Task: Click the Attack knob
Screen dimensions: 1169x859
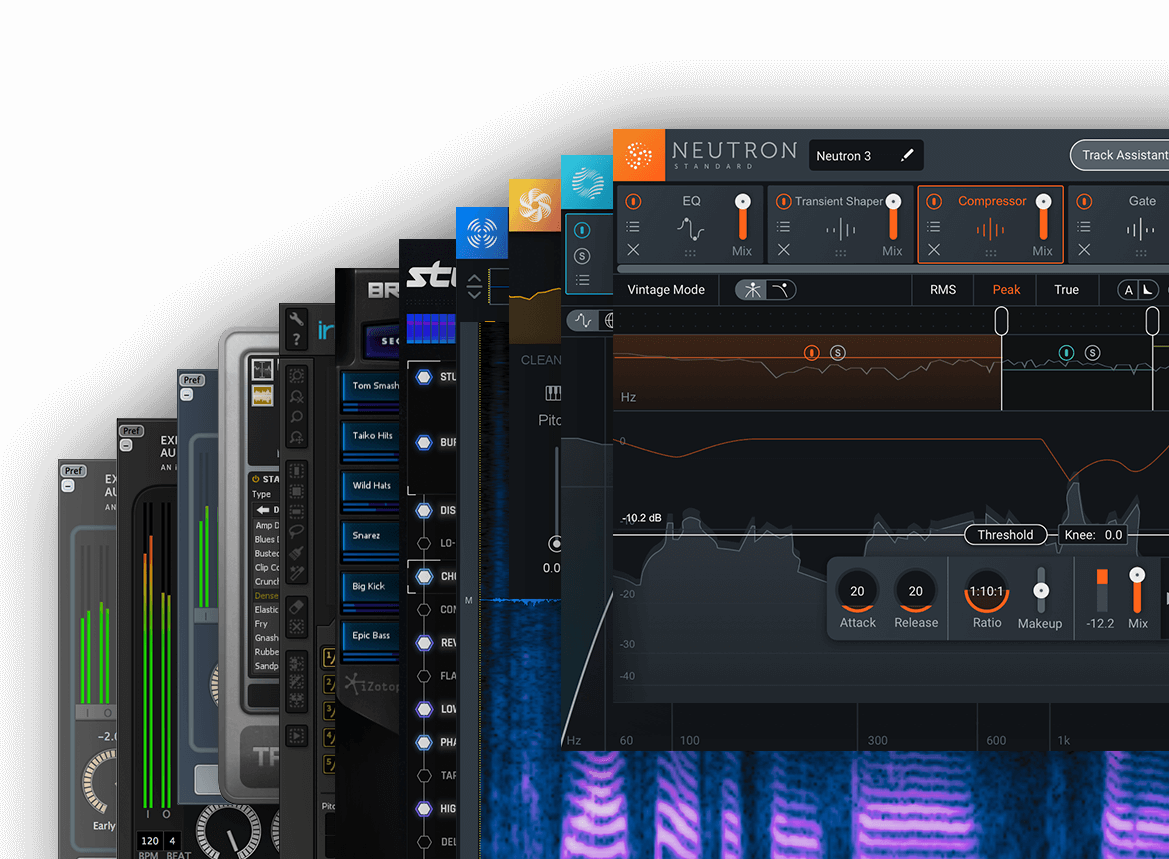Action: (x=857, y=592)
